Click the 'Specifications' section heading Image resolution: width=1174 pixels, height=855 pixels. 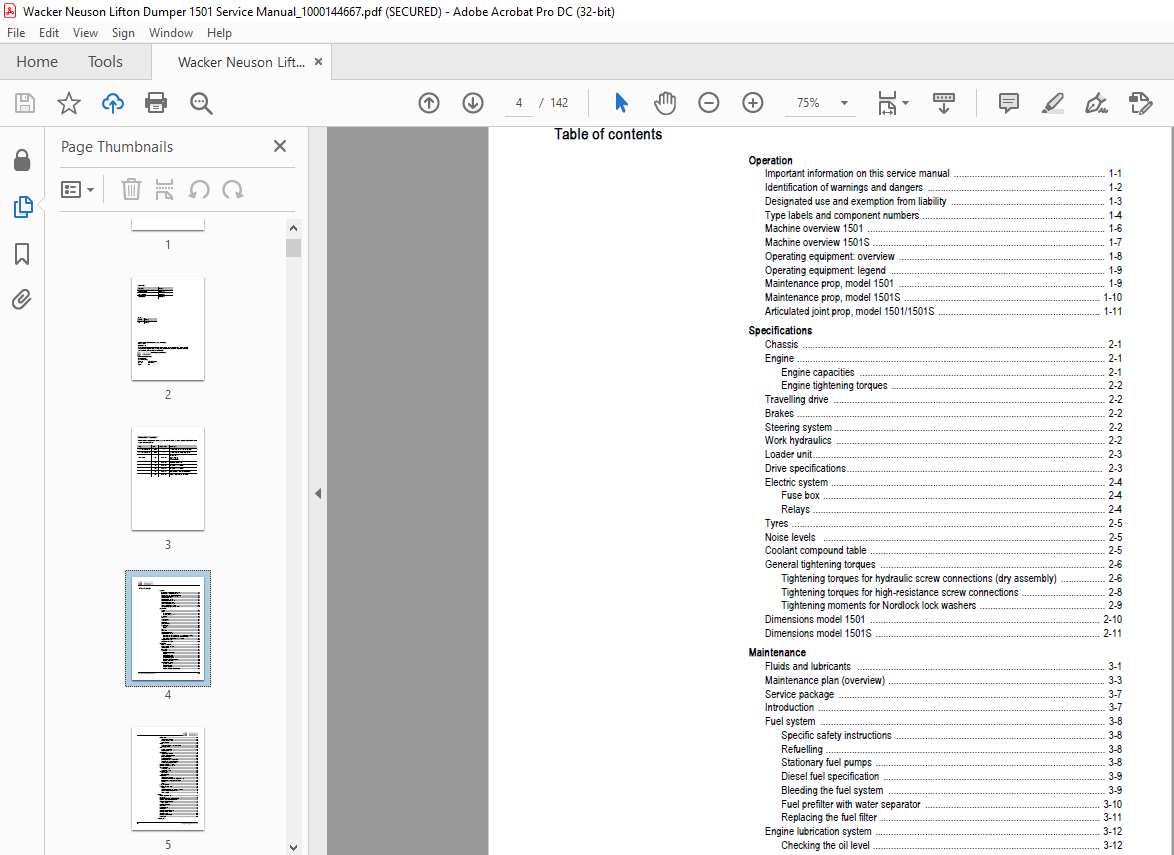click(780, 330)
